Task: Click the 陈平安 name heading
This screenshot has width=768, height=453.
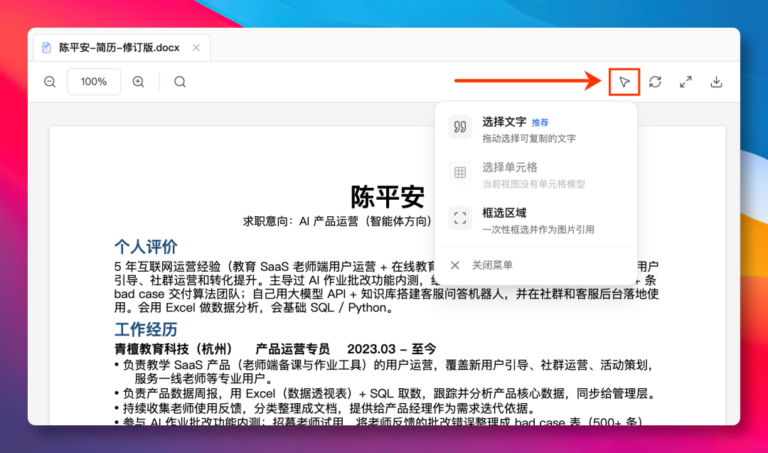Action: [x=387, y=196]
